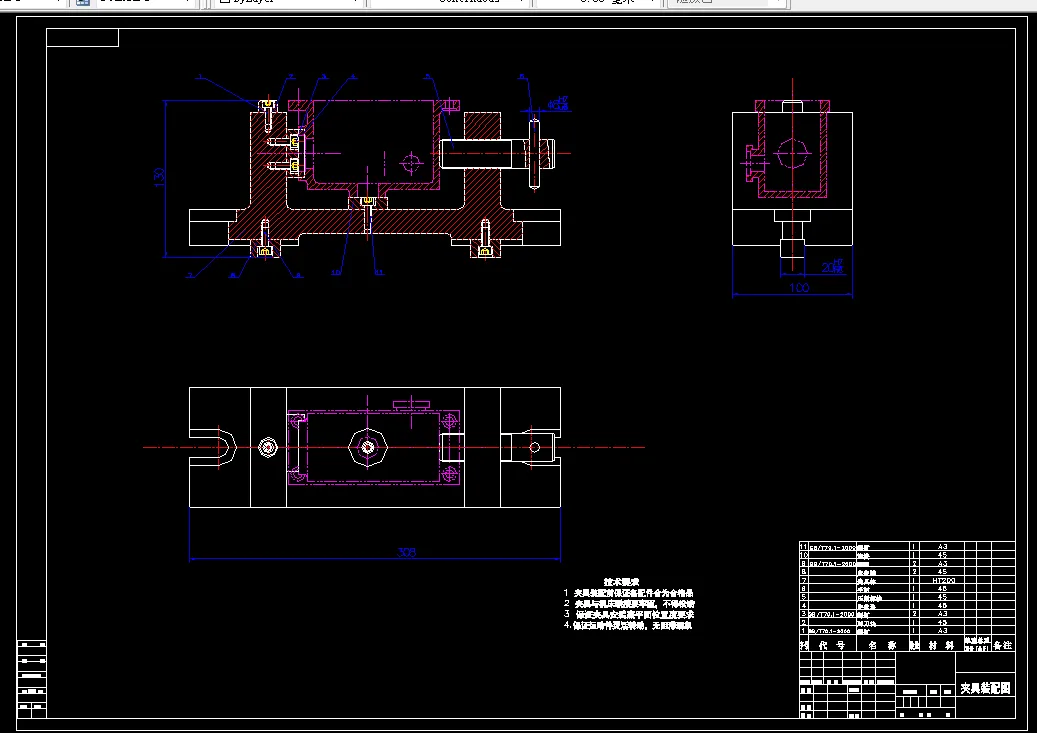
Task: Select the 100 width dimension text
Action: [x=799, y=288]
